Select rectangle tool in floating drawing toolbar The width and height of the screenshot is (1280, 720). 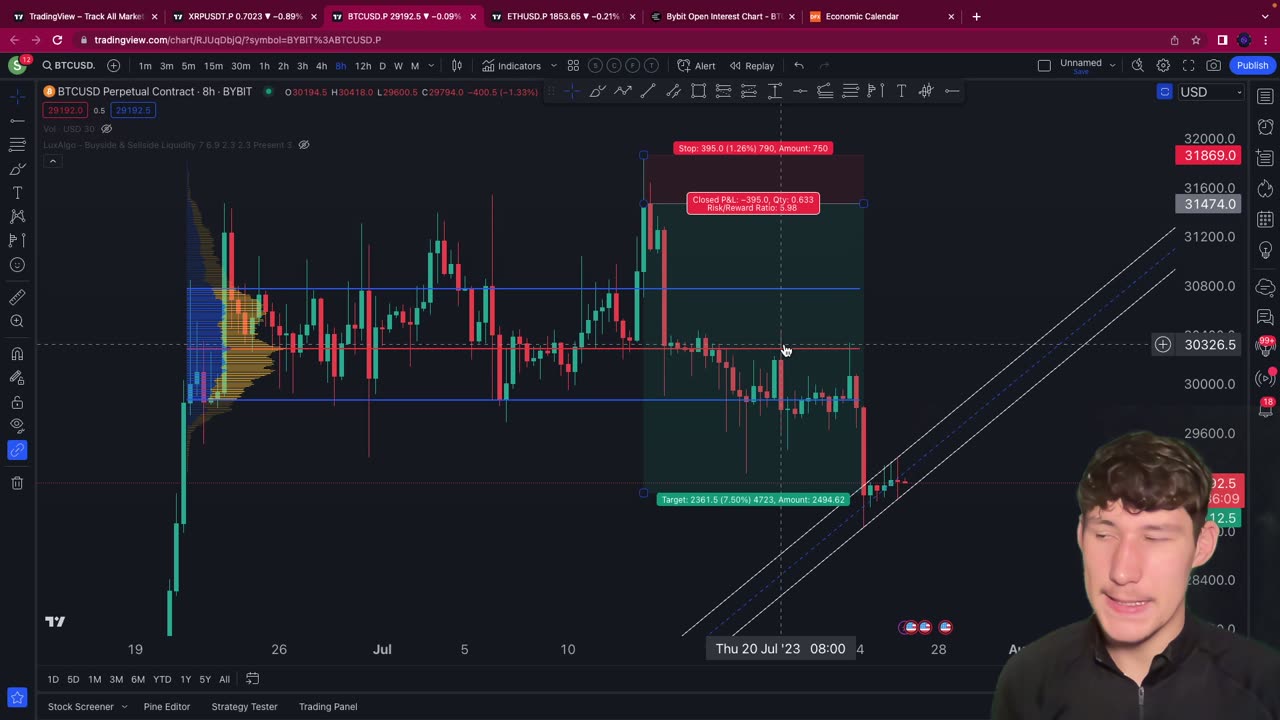pyautogui.click(x=698, y=91)
